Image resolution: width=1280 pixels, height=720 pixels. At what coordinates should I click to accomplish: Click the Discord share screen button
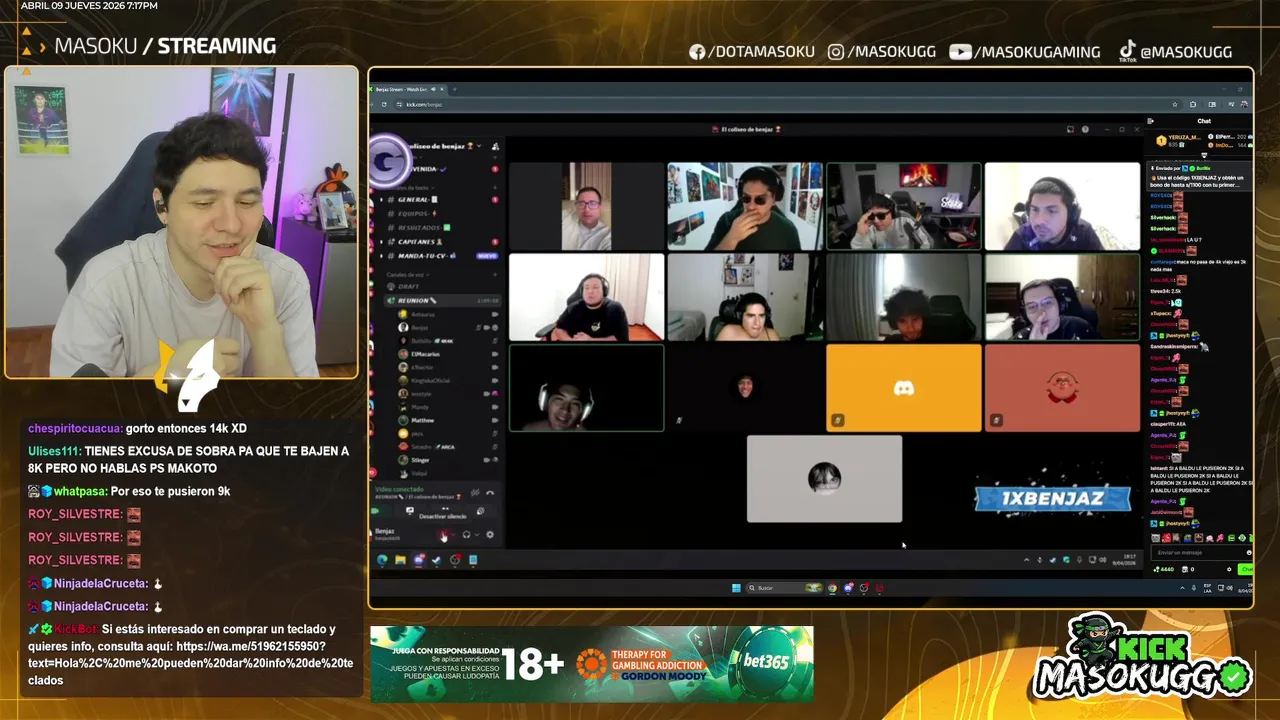(410, 511)
